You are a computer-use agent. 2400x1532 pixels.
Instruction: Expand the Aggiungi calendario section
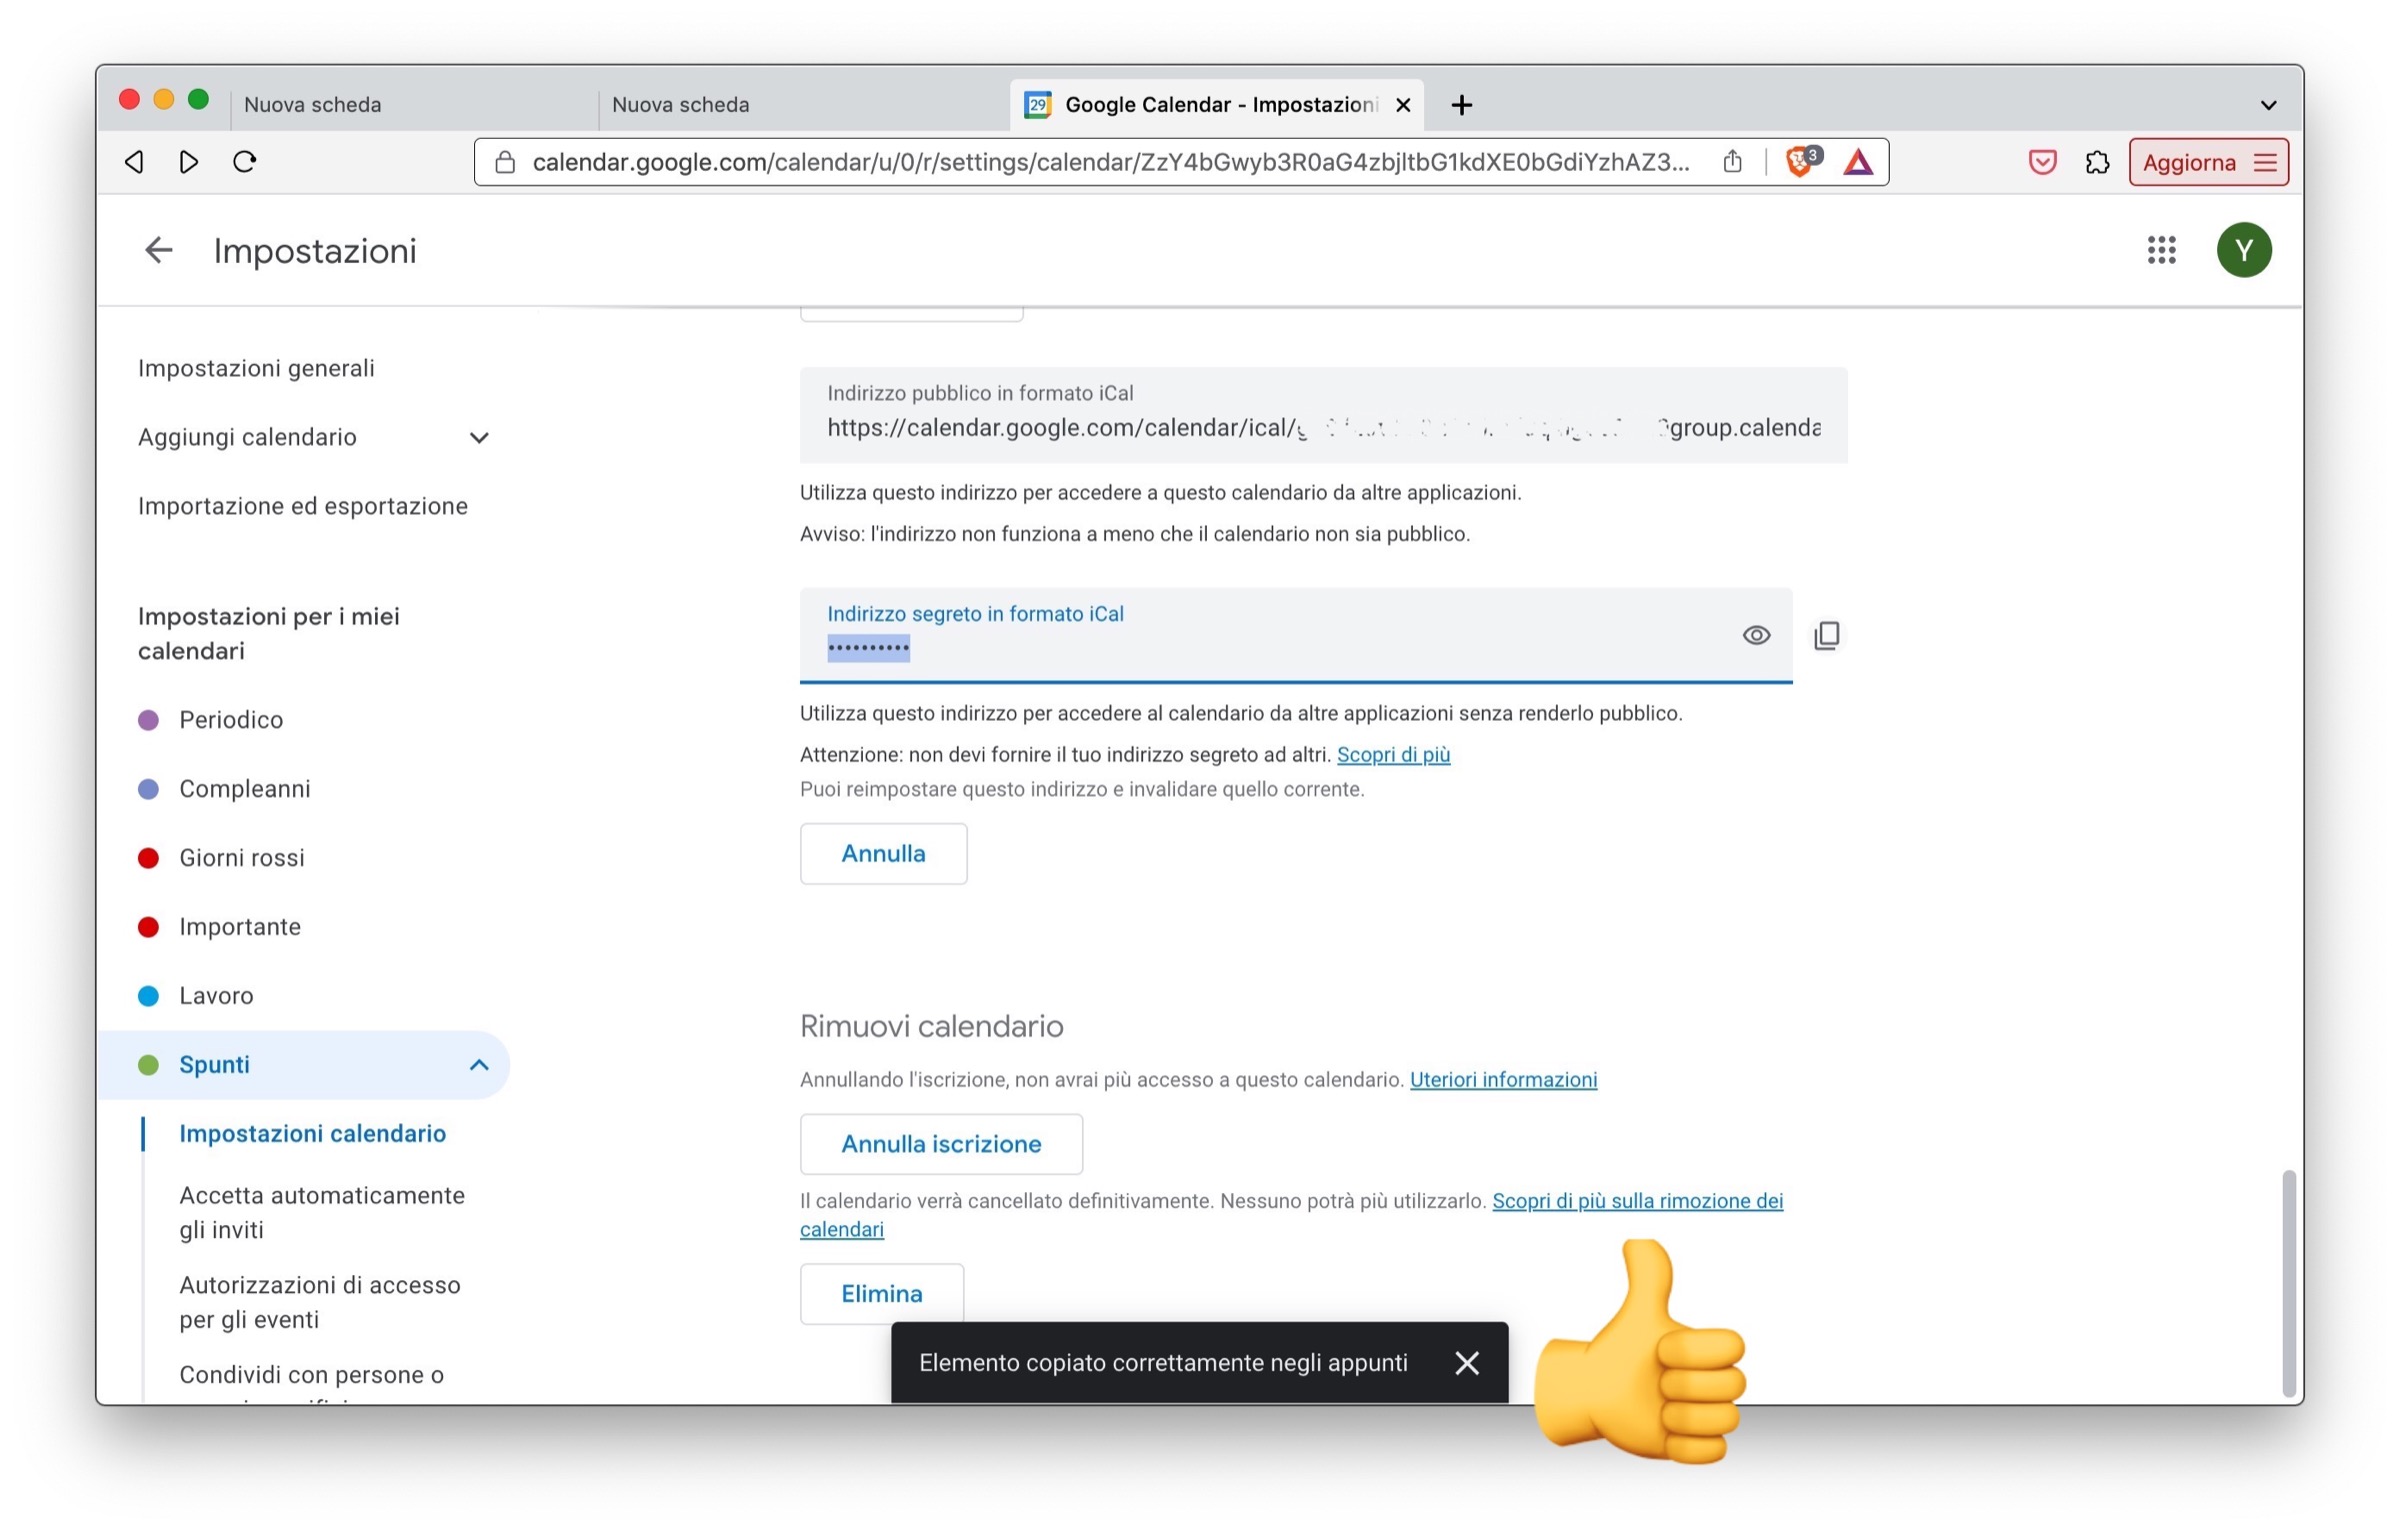pyautogui.click(x=479, y=438)
